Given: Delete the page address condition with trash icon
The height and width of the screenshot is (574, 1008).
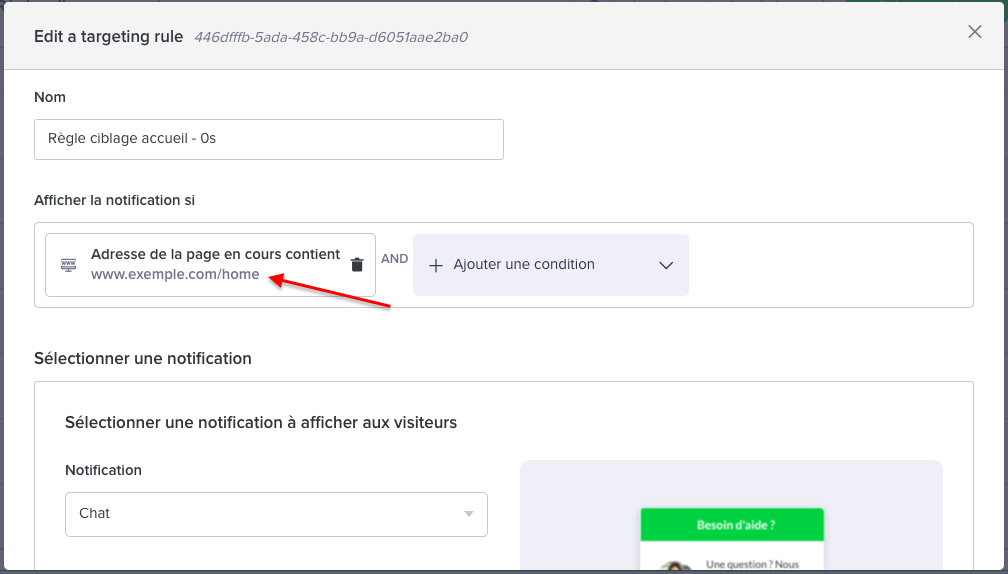Looking at the screenshot, I should (357, 265).
